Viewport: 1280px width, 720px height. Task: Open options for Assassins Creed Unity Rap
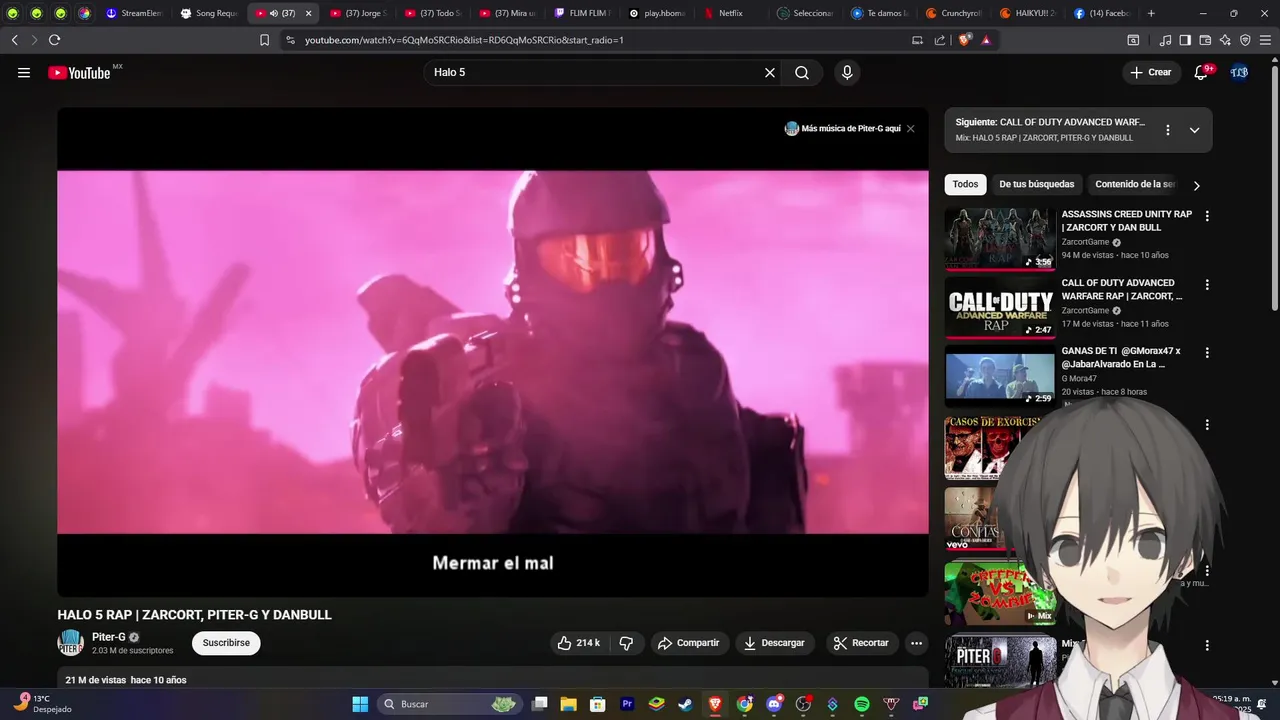coord(1207,216)
